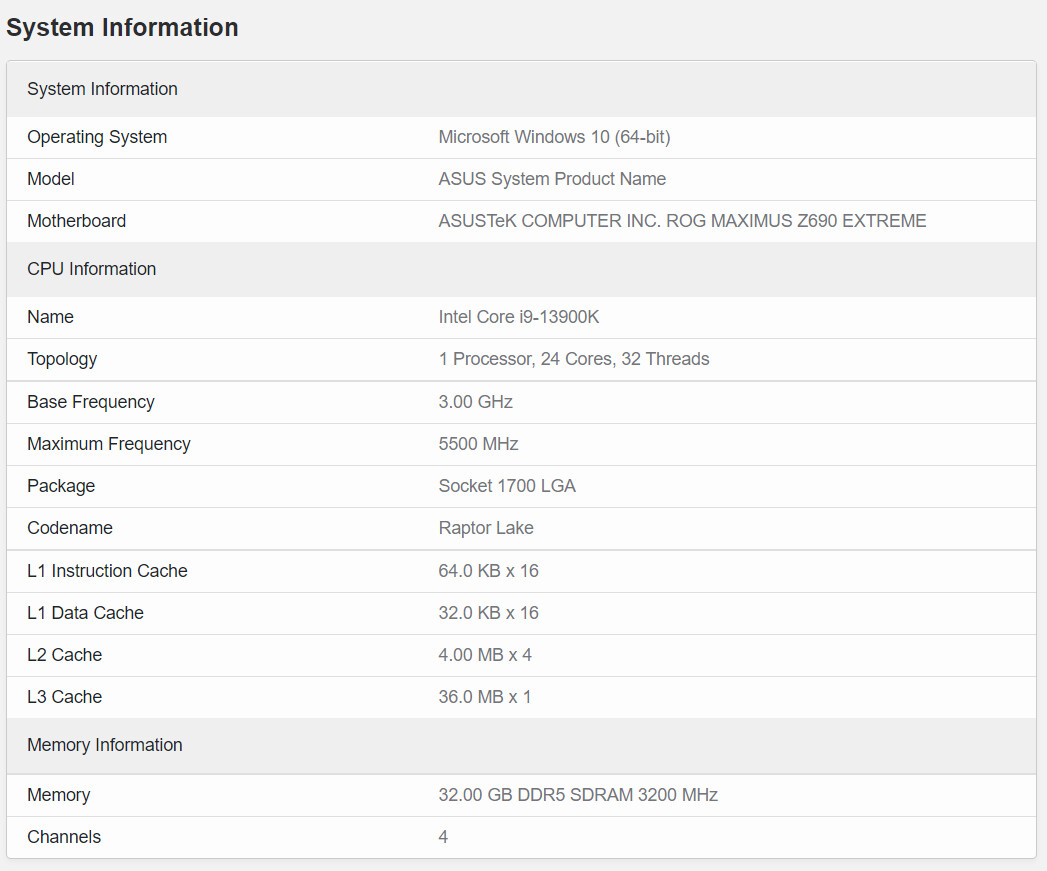Select the Intel Core i9-13900K name value
The height and width of the screenshot is (871, 1047).
pos(518,317)
